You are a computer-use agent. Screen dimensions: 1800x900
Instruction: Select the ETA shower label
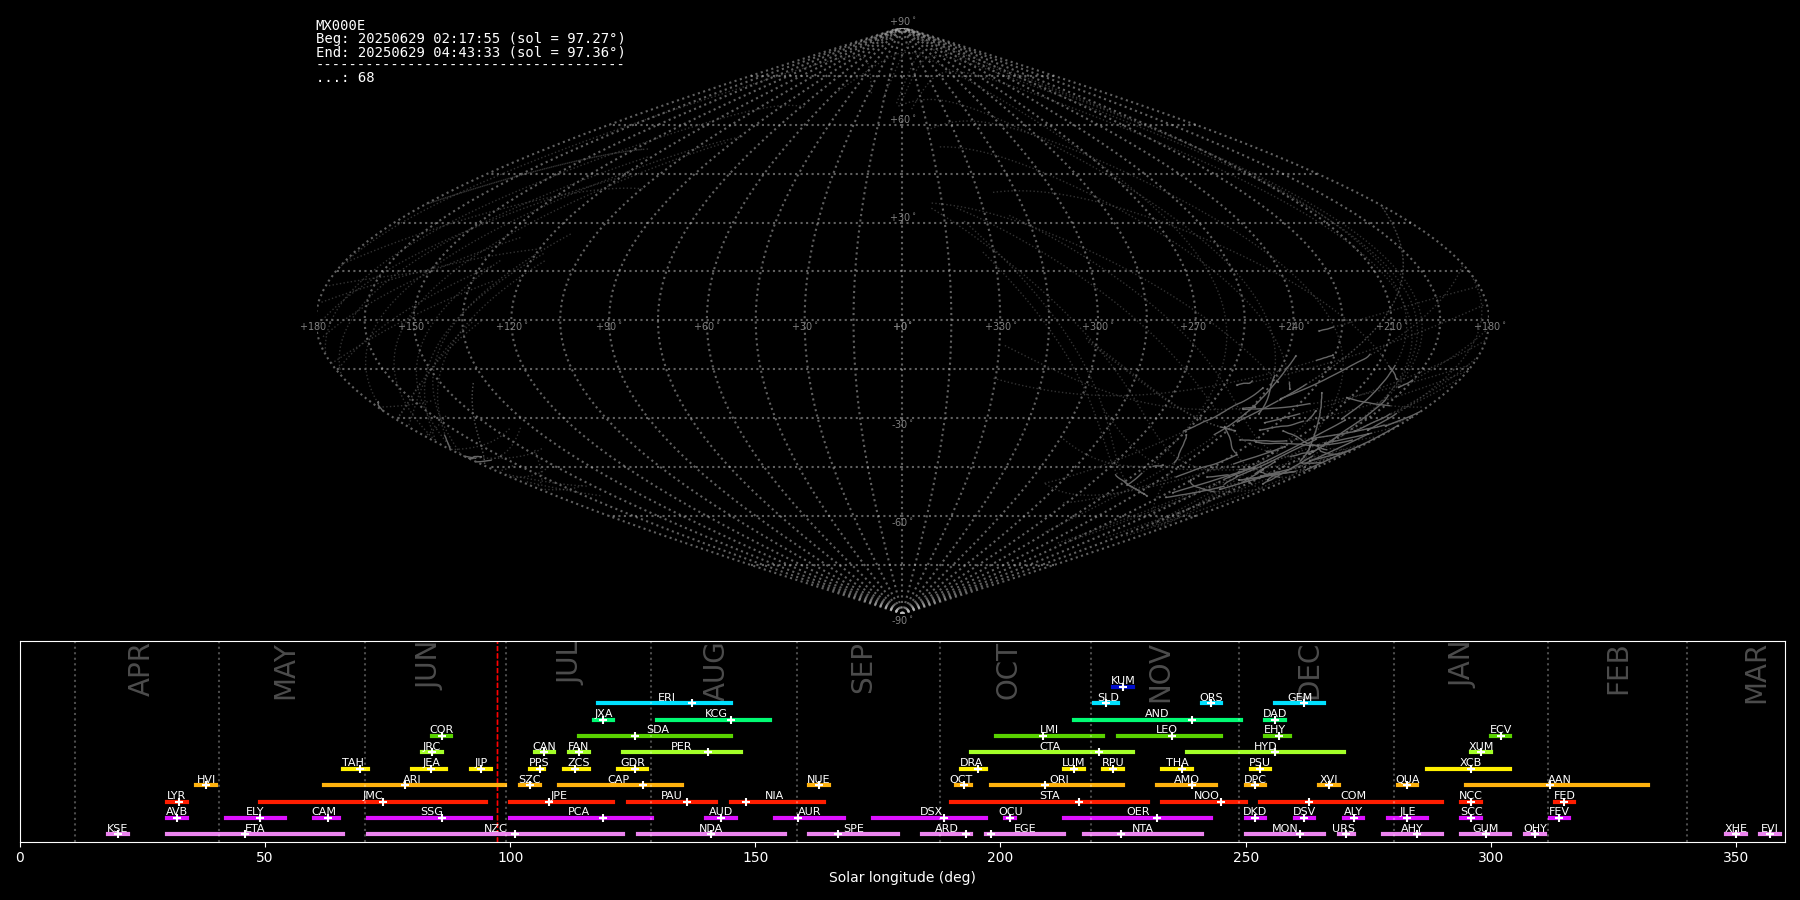pos(255,828)
